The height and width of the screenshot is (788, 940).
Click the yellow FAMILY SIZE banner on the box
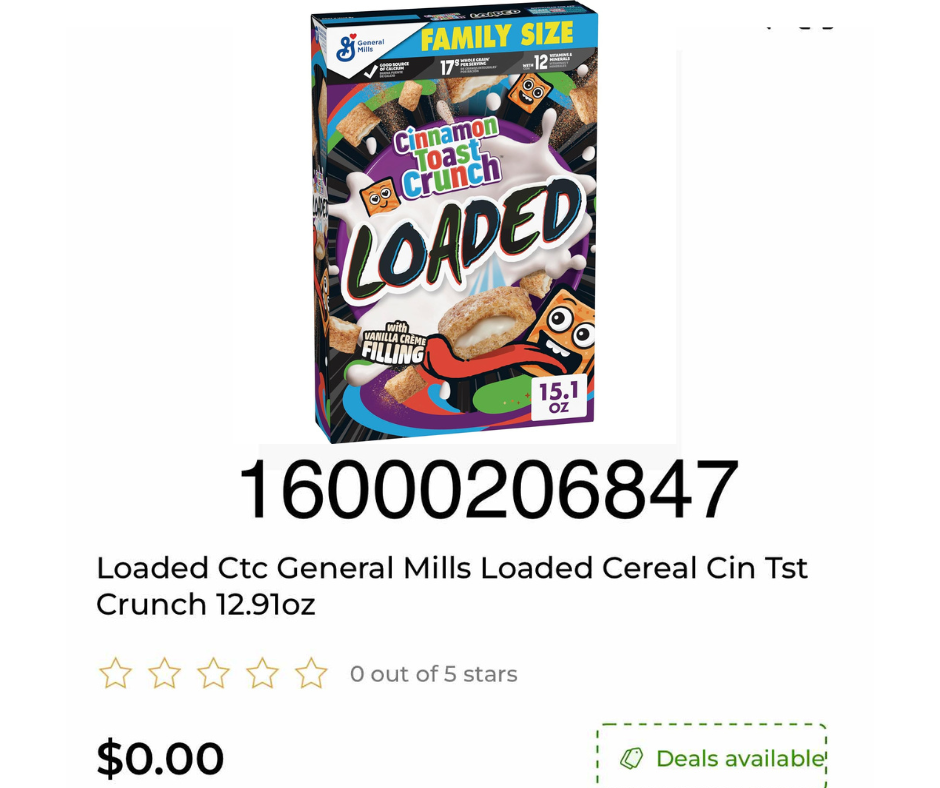[496, 38]
